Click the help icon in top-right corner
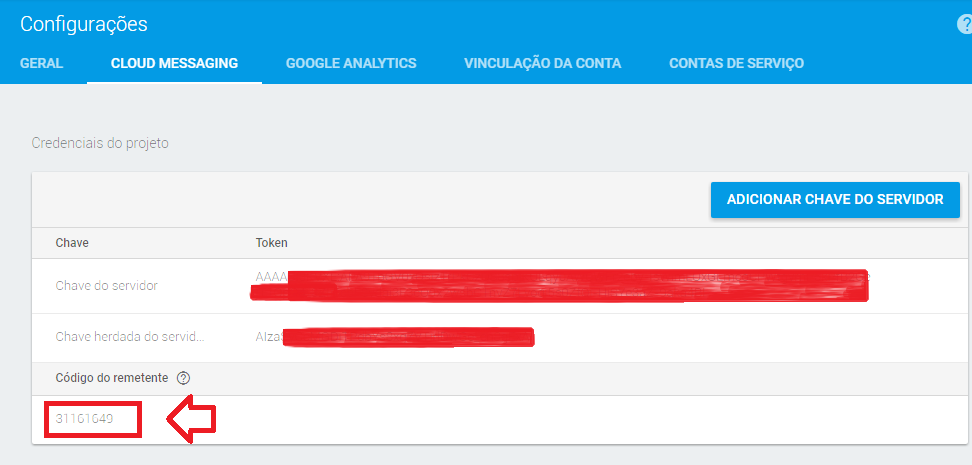Screen dimensions: 972x465 [x=964, y=24]
